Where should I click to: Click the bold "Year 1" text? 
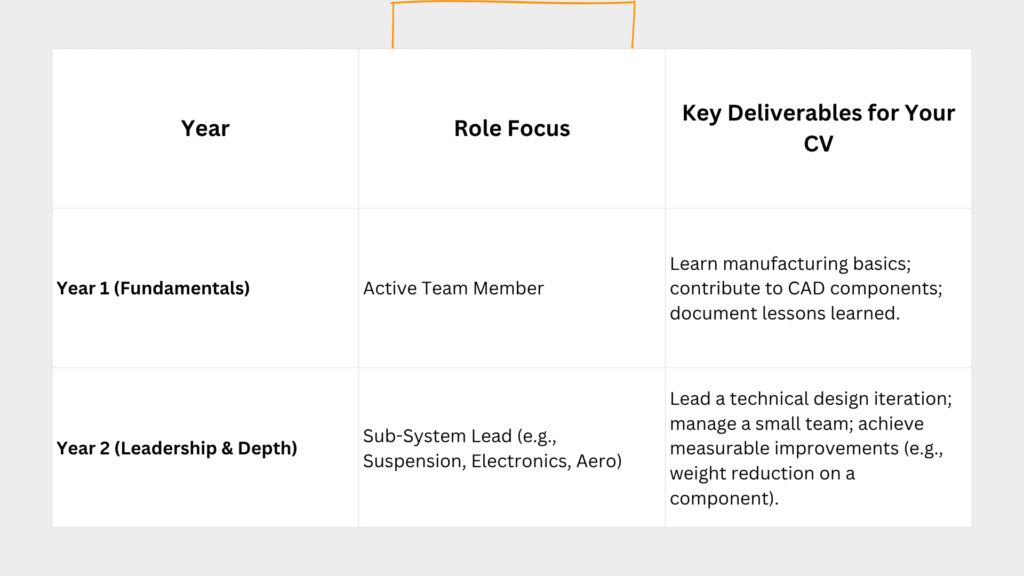[83, 288]
